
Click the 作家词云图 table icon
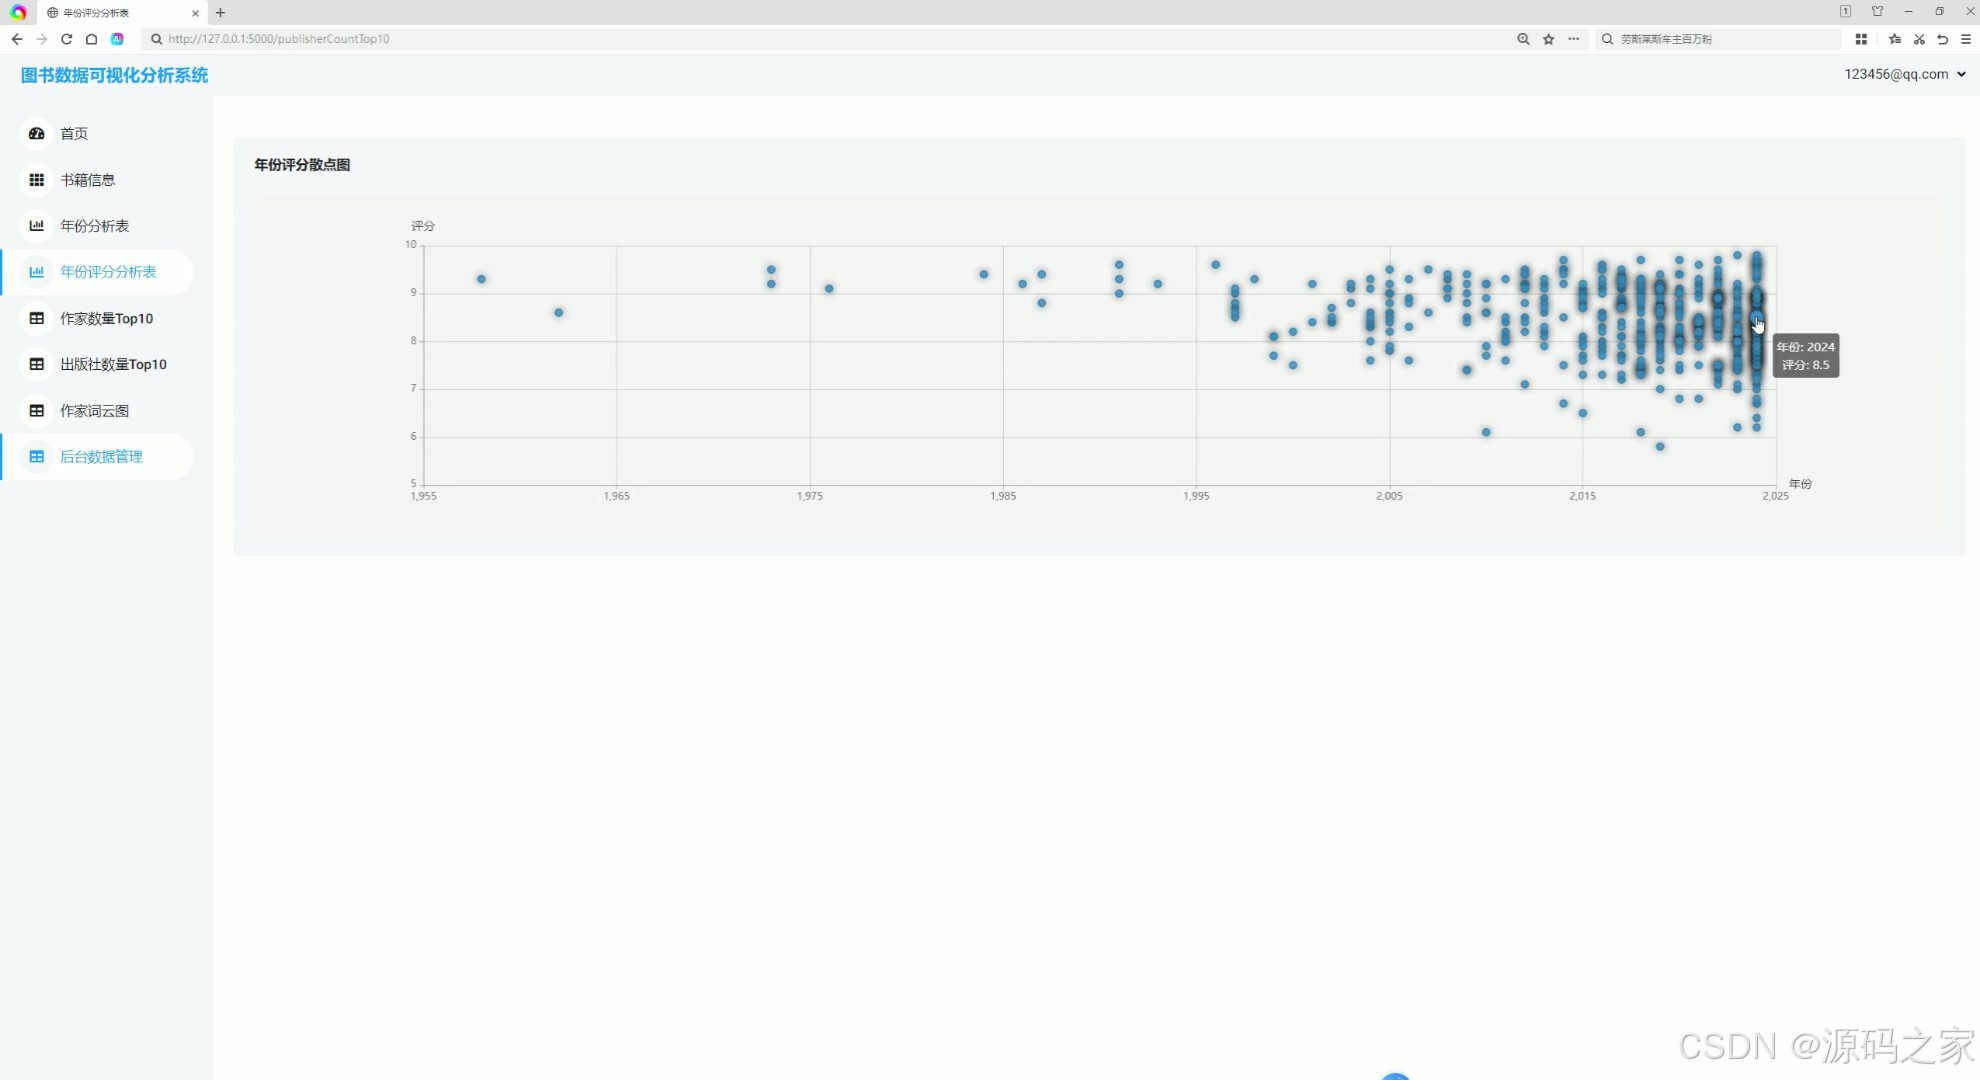37,411
